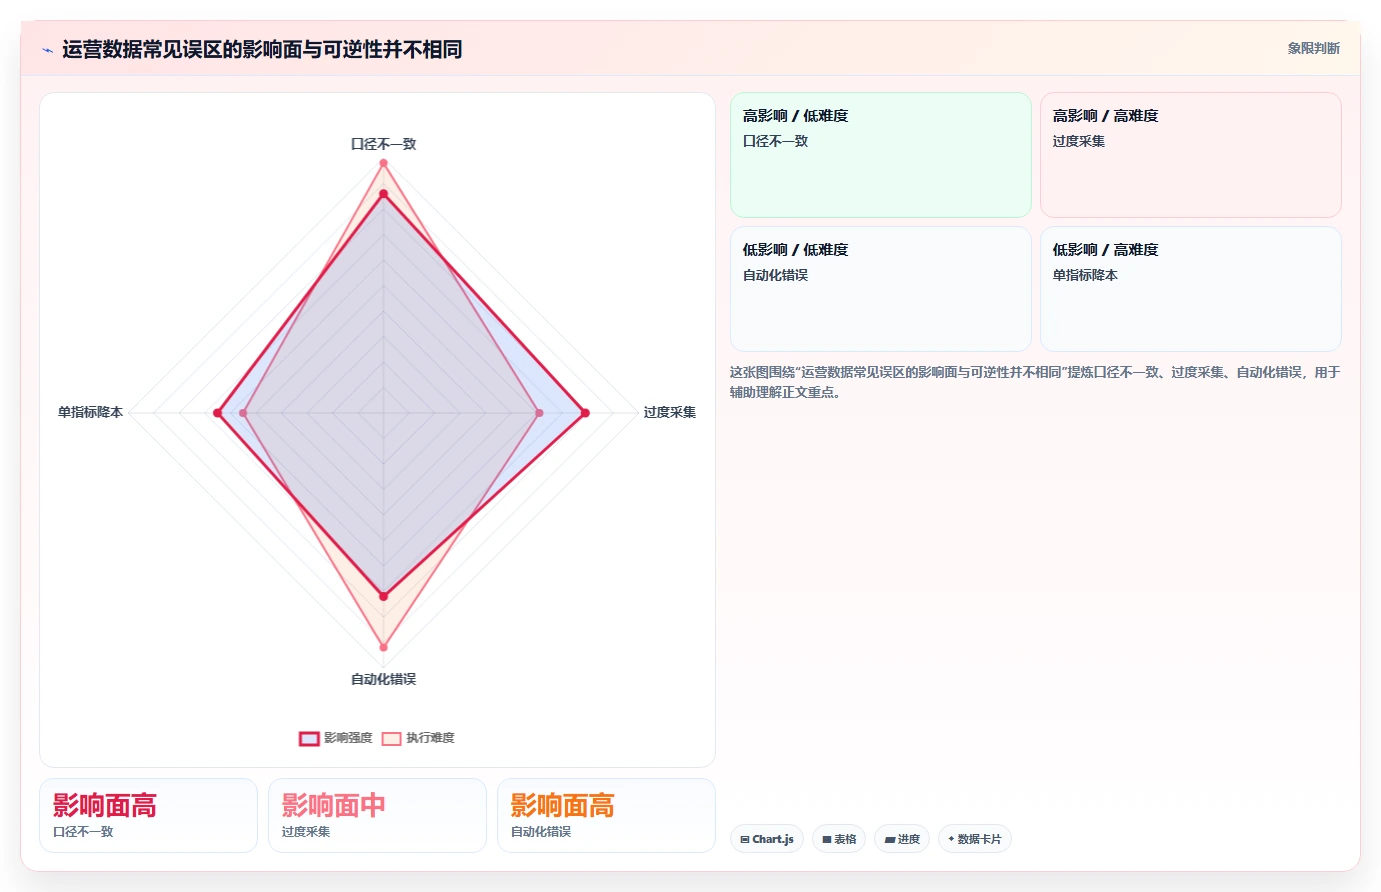
Task: Click the 自动化错误 radar axis label
Action: (x=383, y=679)
